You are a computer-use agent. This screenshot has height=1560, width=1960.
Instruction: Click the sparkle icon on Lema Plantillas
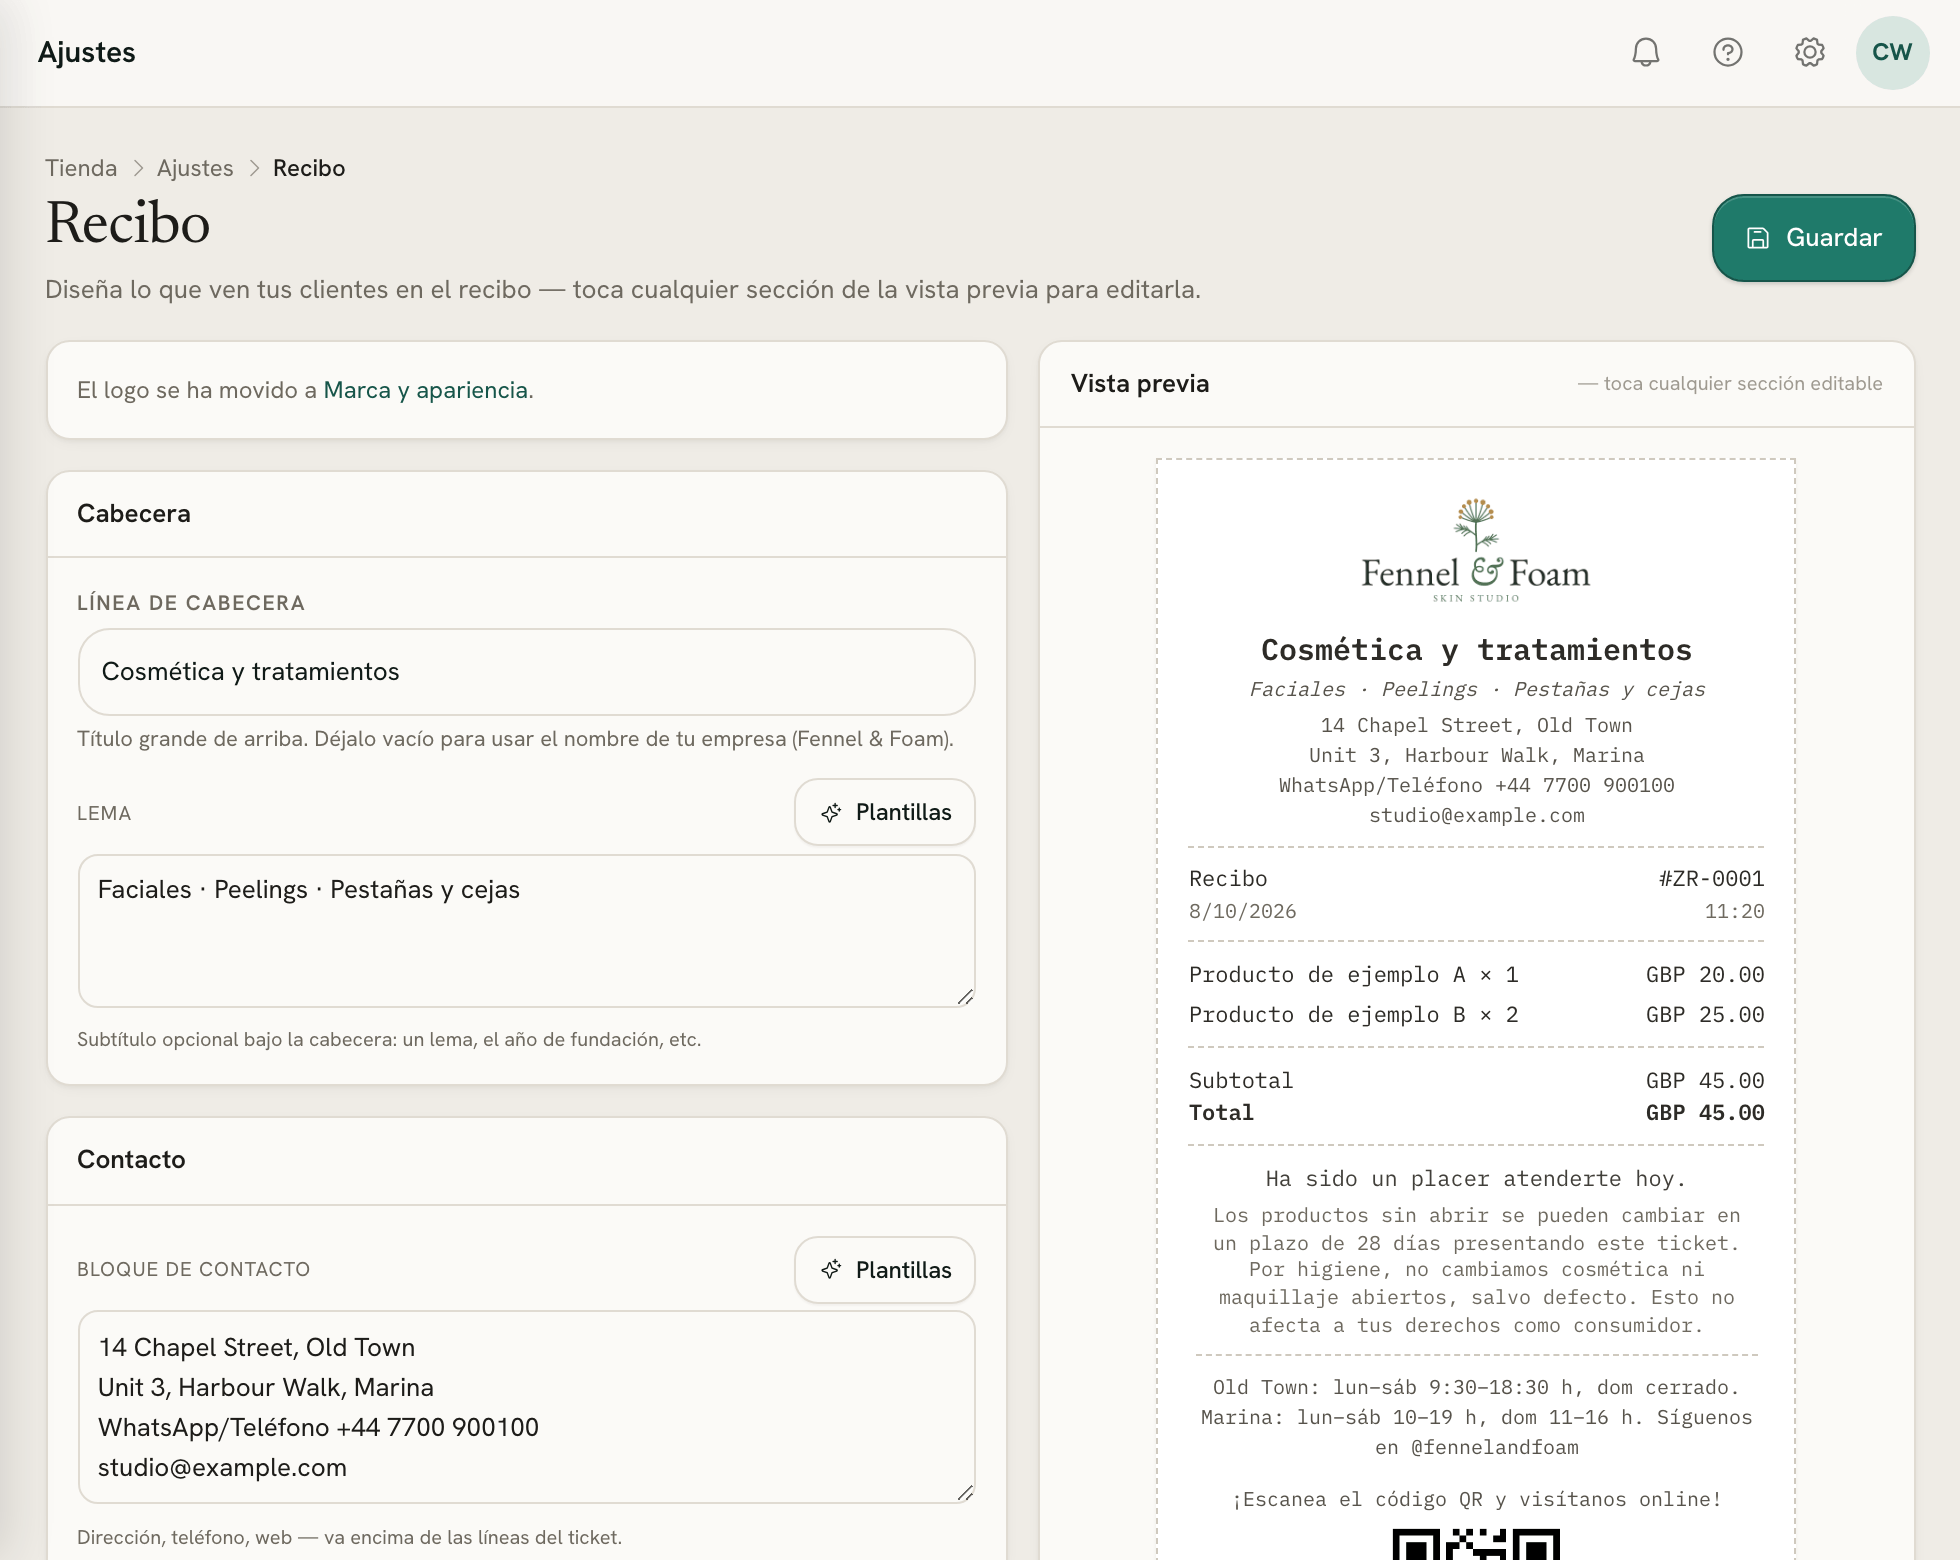click(x=831, y=812)
